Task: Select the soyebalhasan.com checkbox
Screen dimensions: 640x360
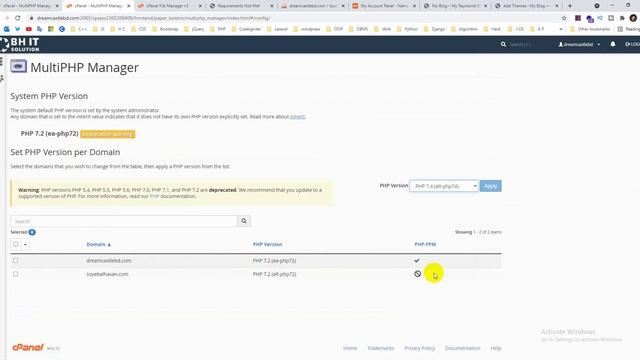Action: (x=16, y=274)
